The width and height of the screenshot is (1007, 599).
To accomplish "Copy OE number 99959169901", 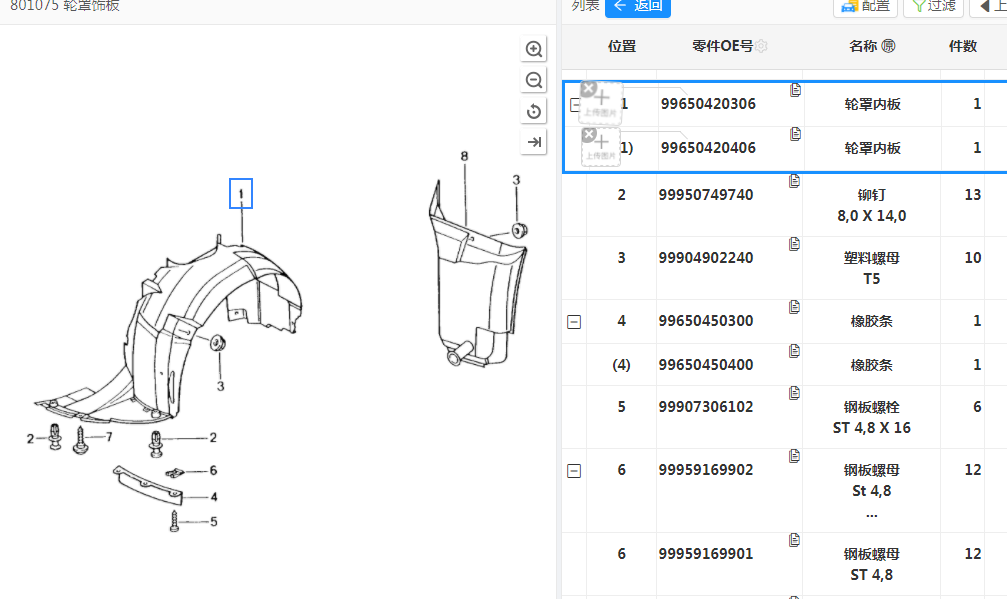I will click(794, 540).
